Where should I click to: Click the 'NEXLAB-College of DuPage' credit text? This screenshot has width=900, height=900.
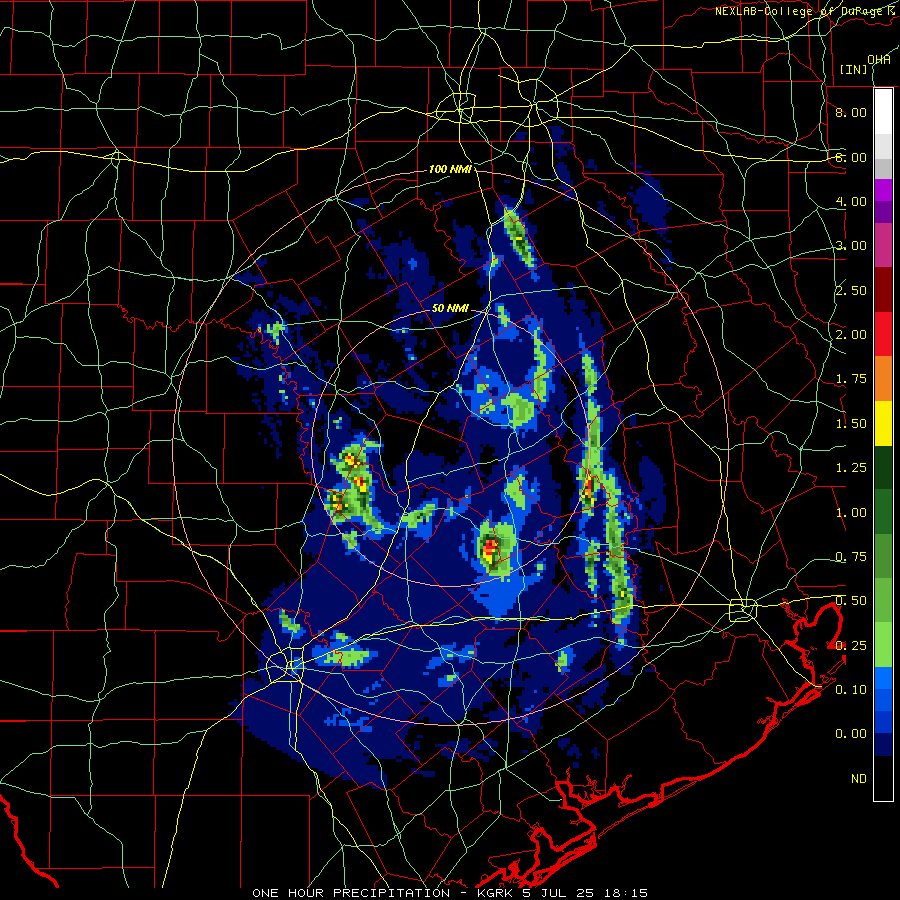click(x=798, y=11)
